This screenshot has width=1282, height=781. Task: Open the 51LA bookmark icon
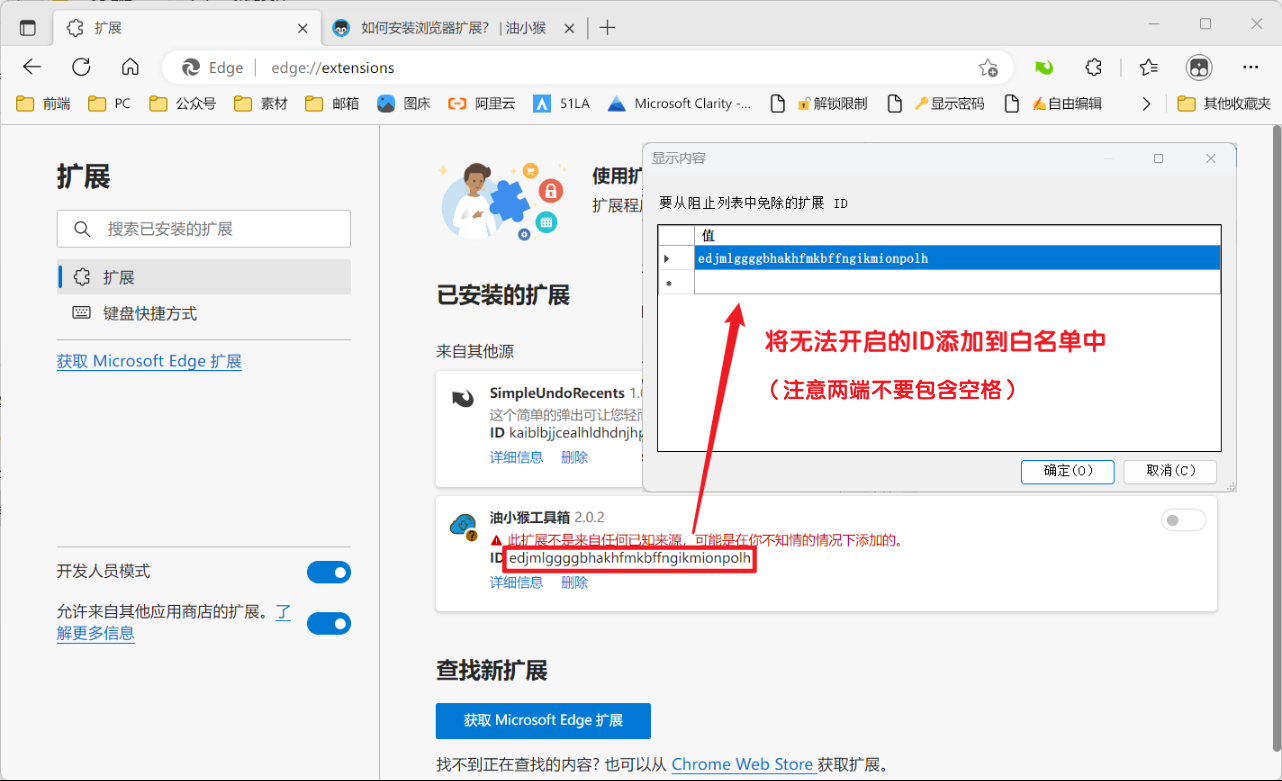(x=541, y=103)
